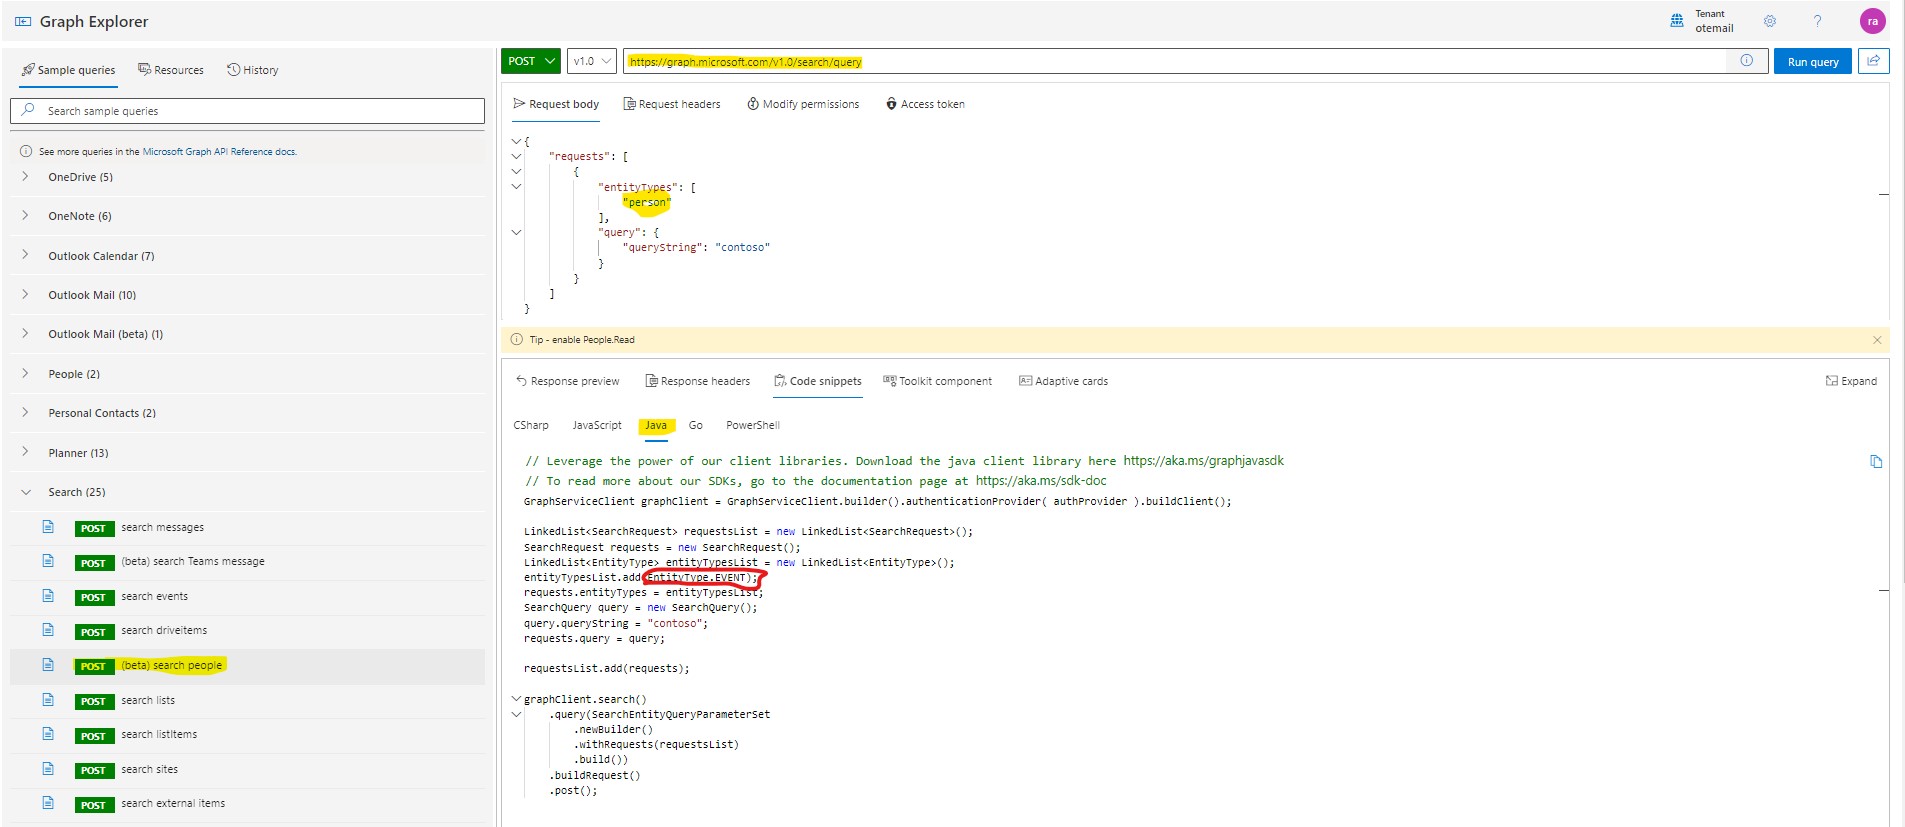Open Microsoft Graph API Reference docs link
Image resolution: width=1905 pixels, height=827 pixels.
click(219, 152)
